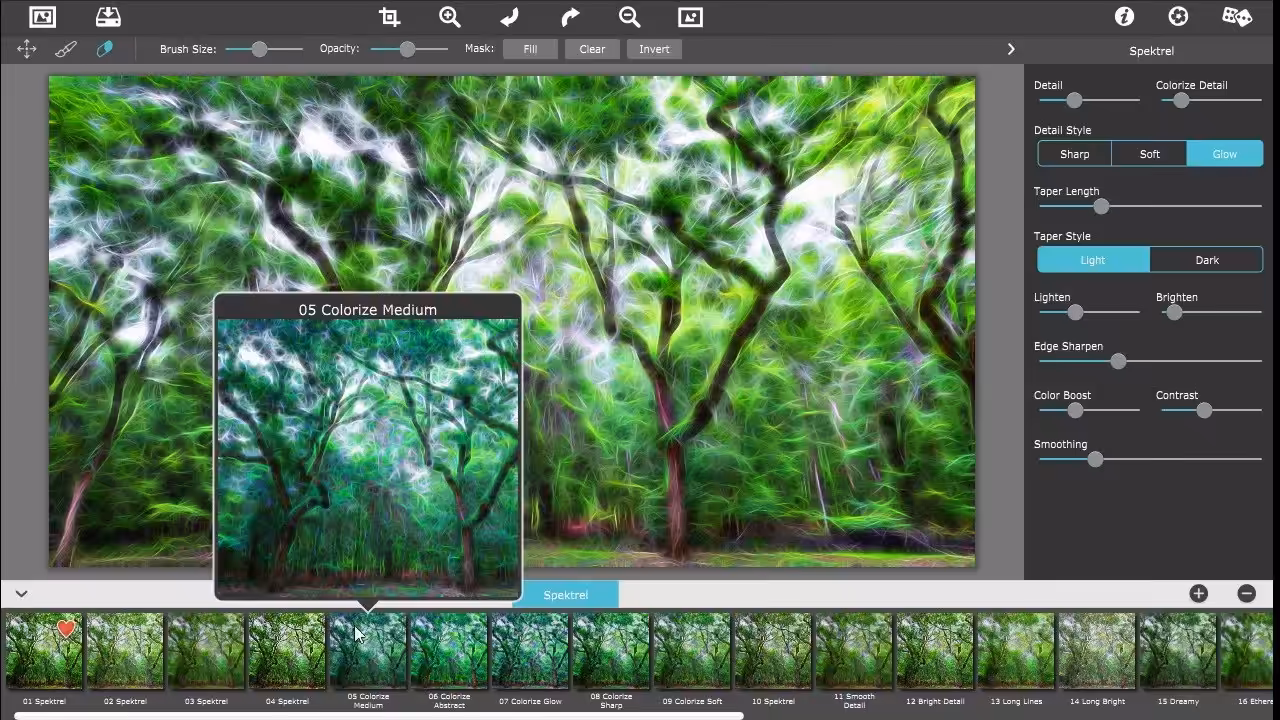Undo the last change
The image size is (1280, 720).
(x=510, y=17)
